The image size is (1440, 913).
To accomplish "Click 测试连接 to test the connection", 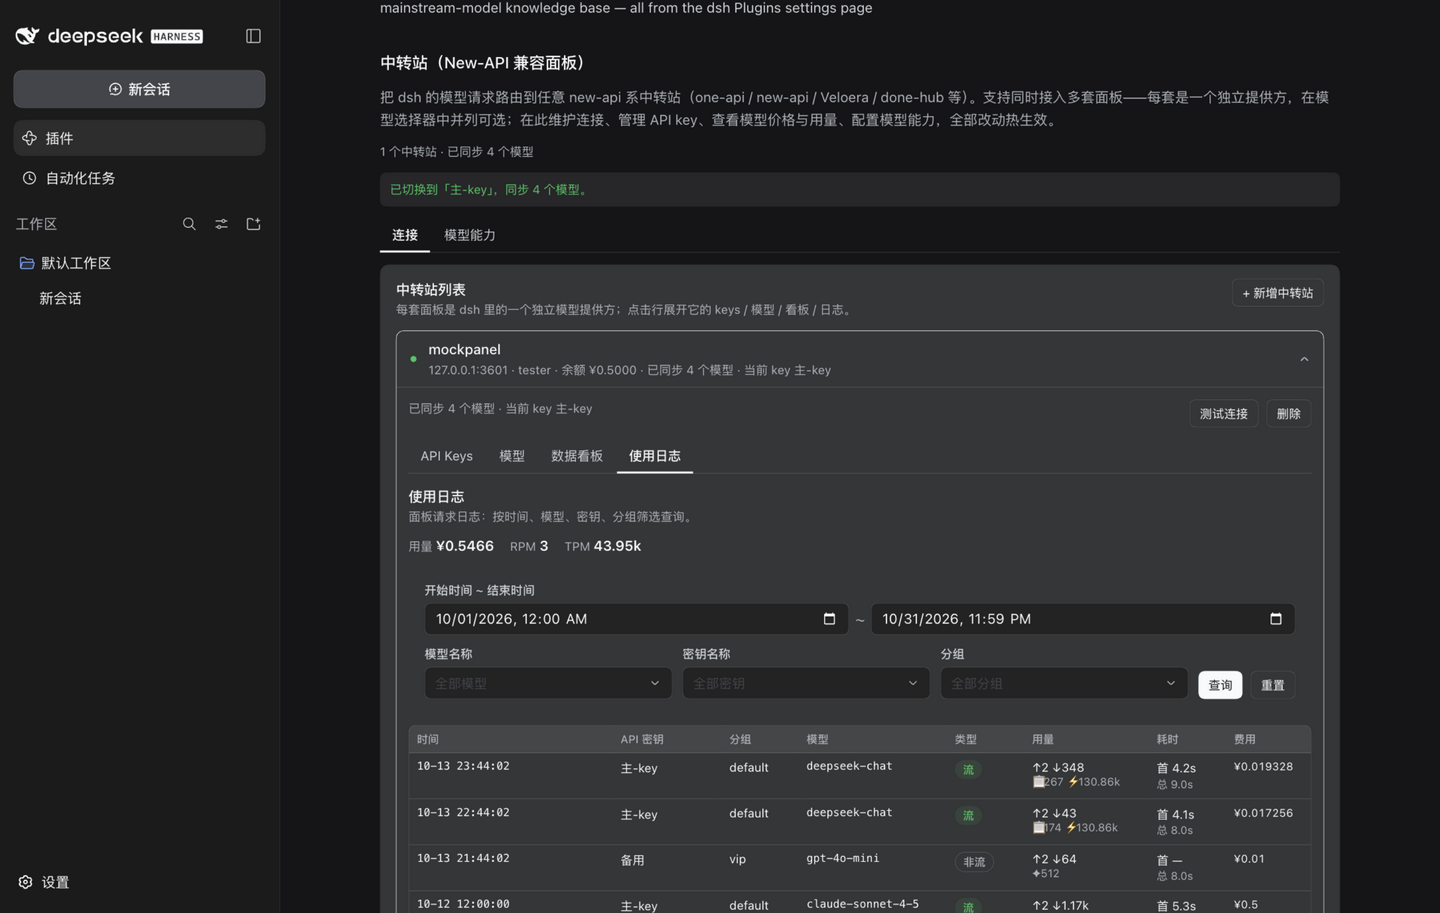I will pyautogui.click(x=1223, y=414).
